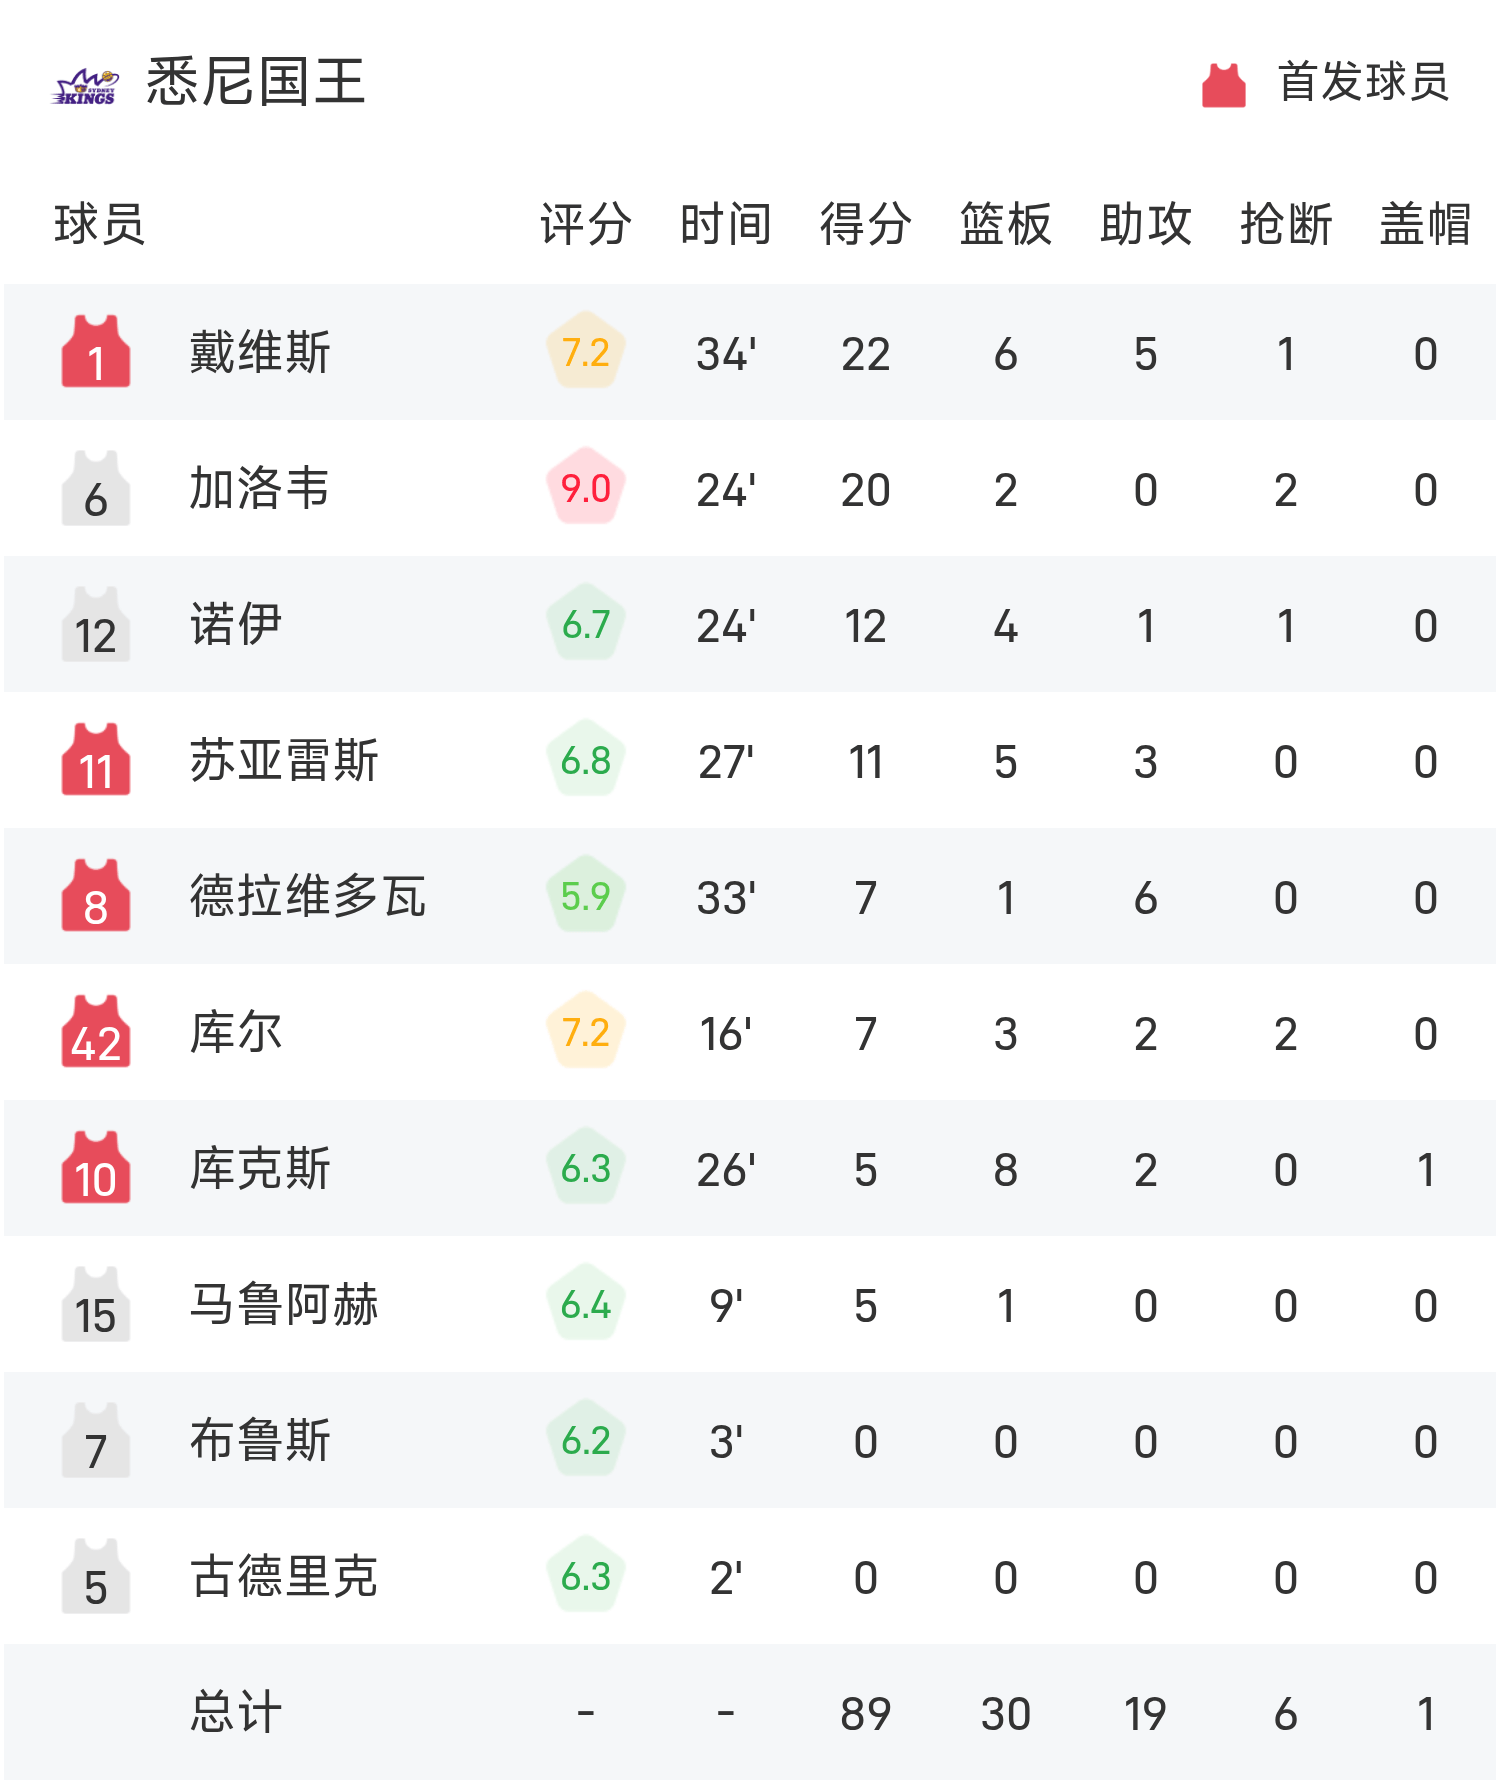The height and width of the screenshot is (1784, 1500).
Task: Click 加洛韦's number 6 jersey icon
Action: click(96, 488)
